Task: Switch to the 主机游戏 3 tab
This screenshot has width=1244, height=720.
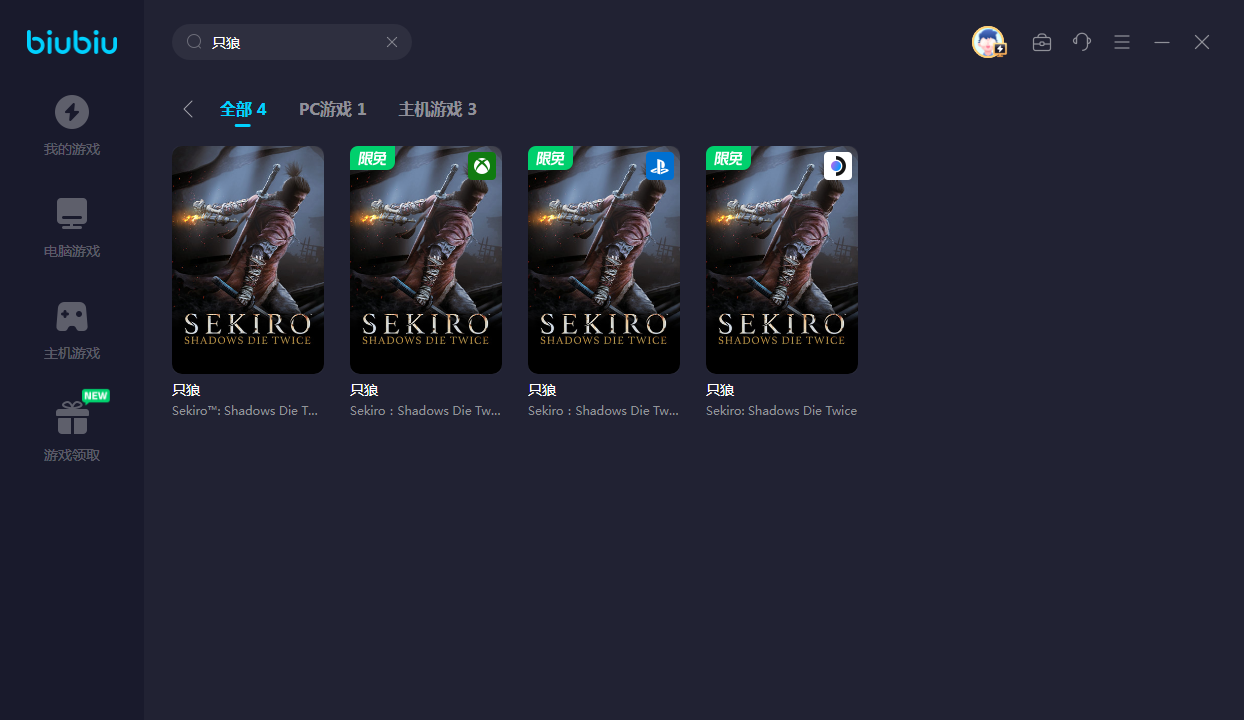Action: (437, 109)
